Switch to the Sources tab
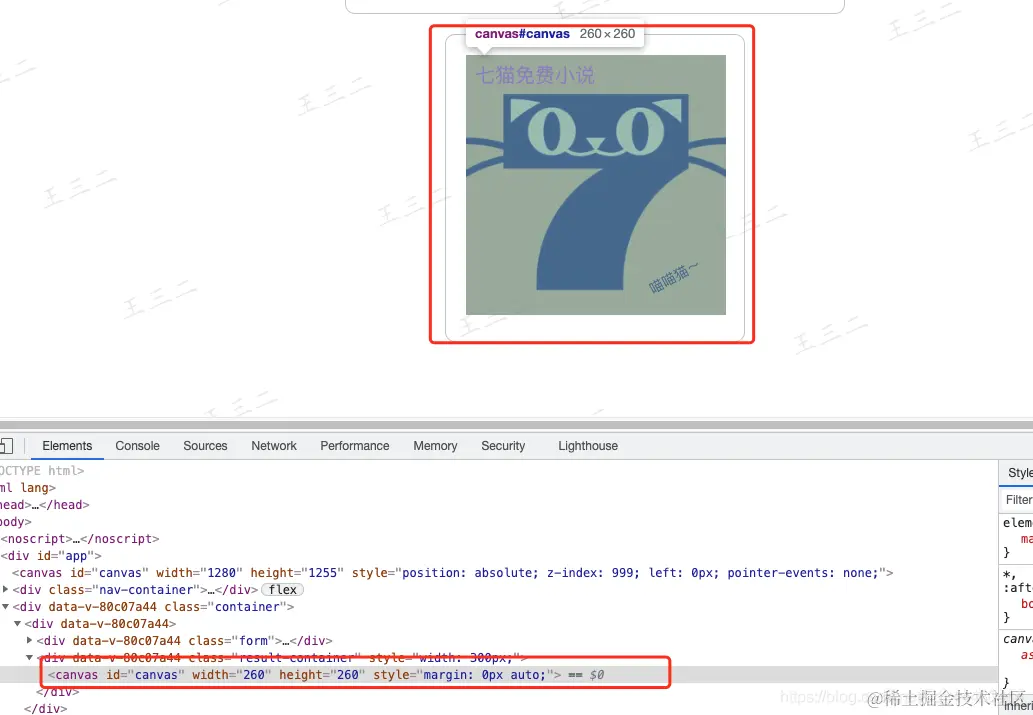The height and width of the screenshot is (715, 1033). [x=205, y=446]
